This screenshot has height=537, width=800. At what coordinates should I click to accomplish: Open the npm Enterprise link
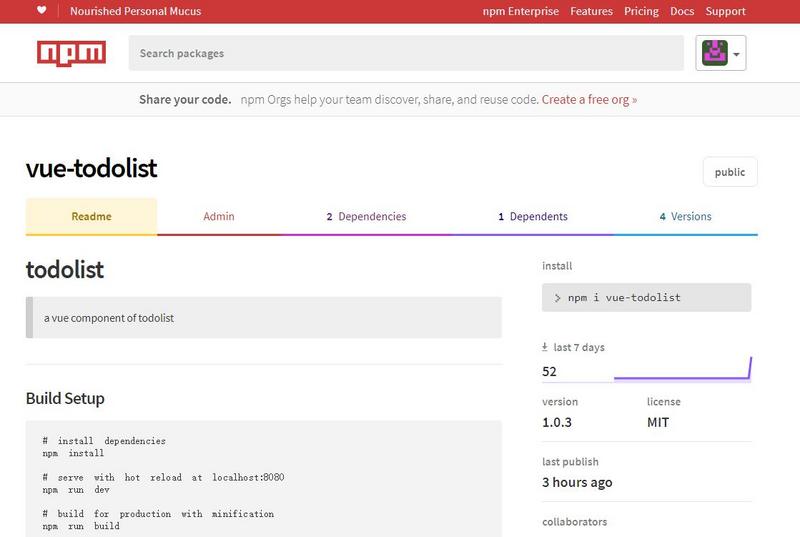click(520, 11)
